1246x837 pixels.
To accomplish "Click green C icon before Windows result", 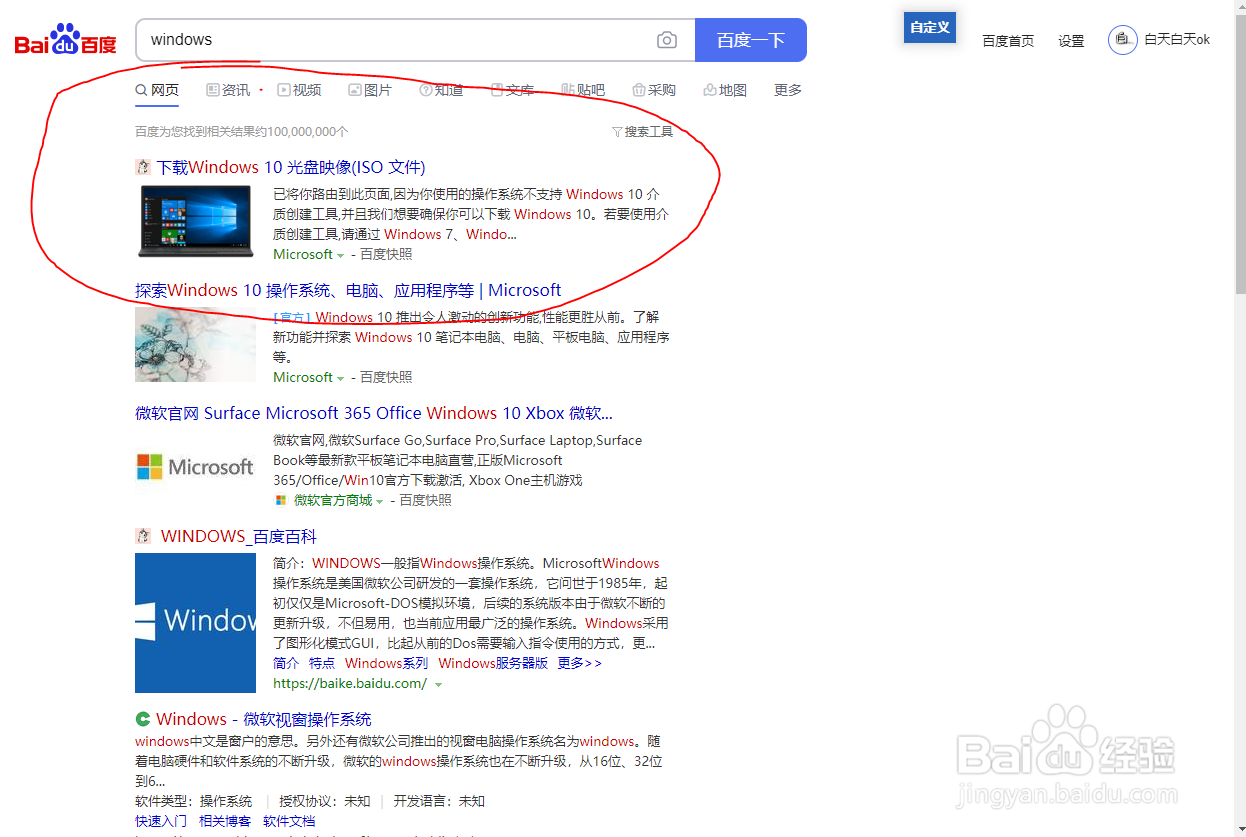I will (x=143, y=719).
